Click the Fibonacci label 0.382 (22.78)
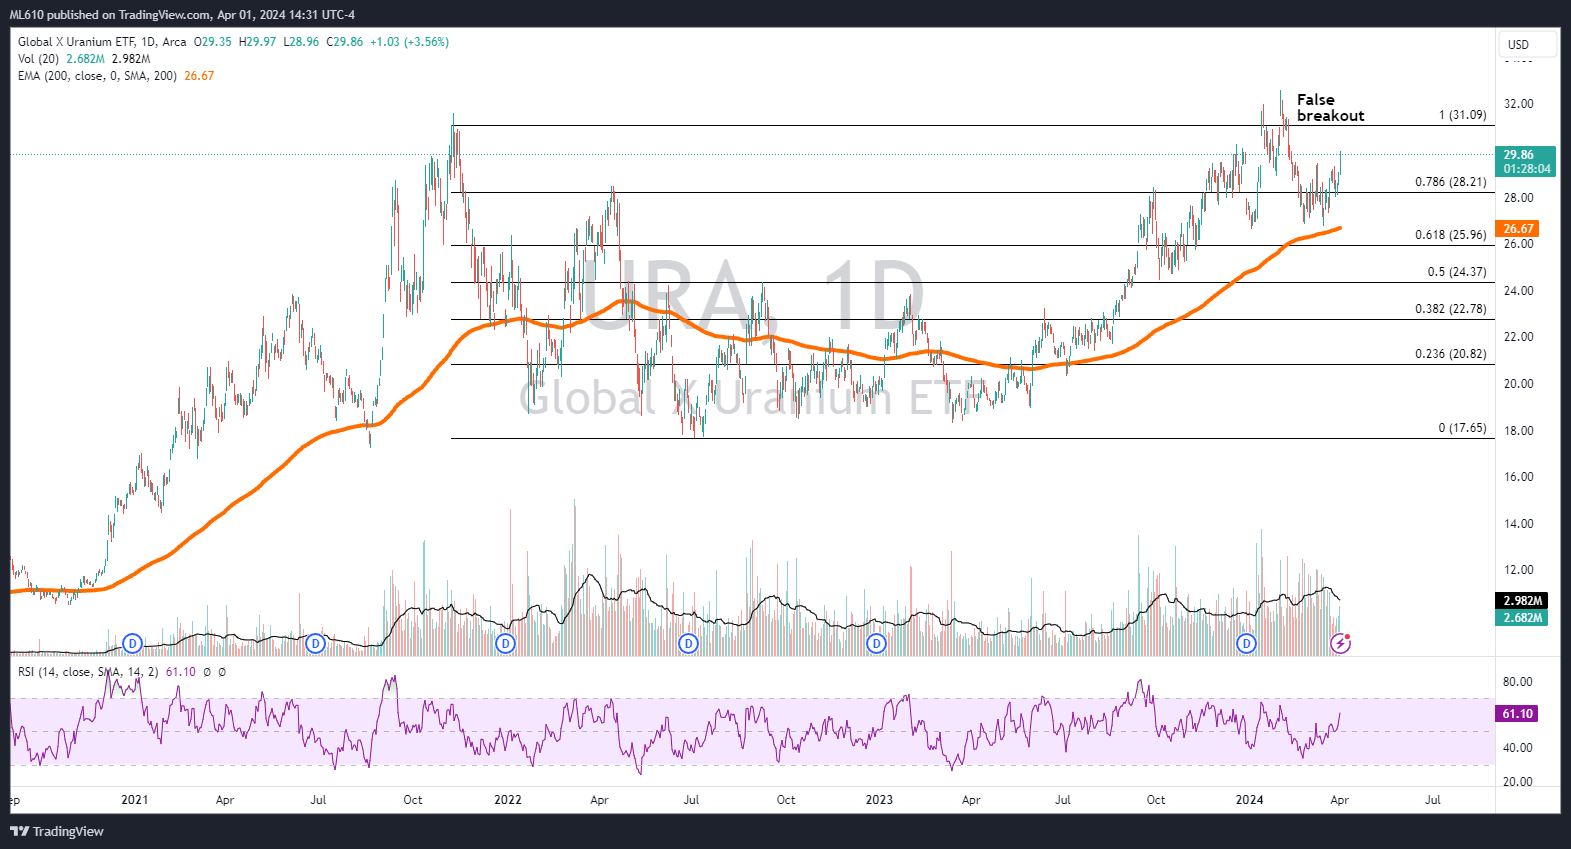The width and height of the screenshot is (1571, 849). click(1450, 309)
